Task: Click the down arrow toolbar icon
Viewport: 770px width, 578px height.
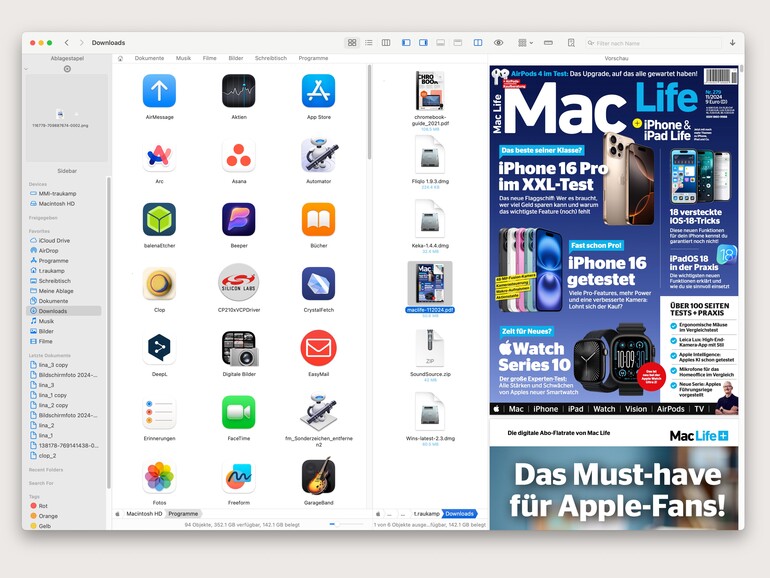Action: (733, 43)
